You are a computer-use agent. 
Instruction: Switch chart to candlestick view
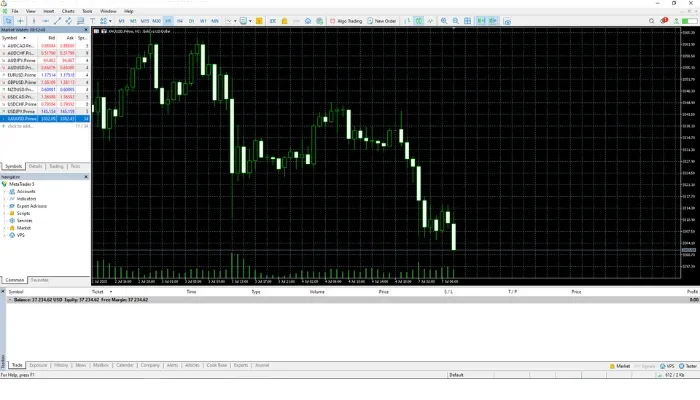(x=418, y=20)
